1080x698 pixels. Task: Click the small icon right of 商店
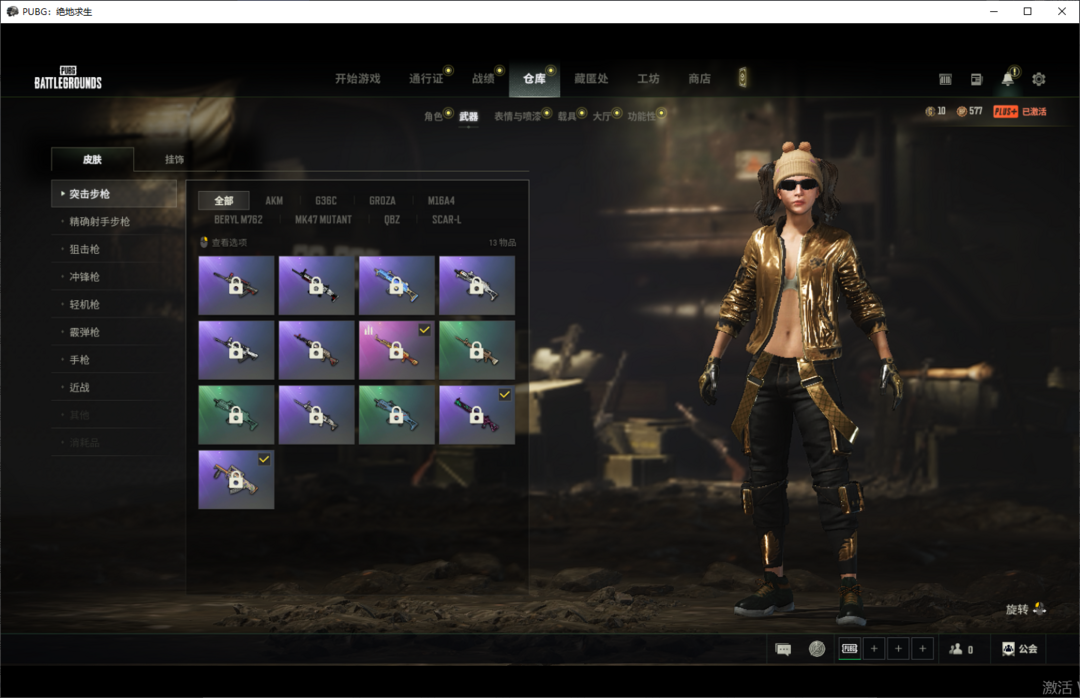(x=742, y=78)
